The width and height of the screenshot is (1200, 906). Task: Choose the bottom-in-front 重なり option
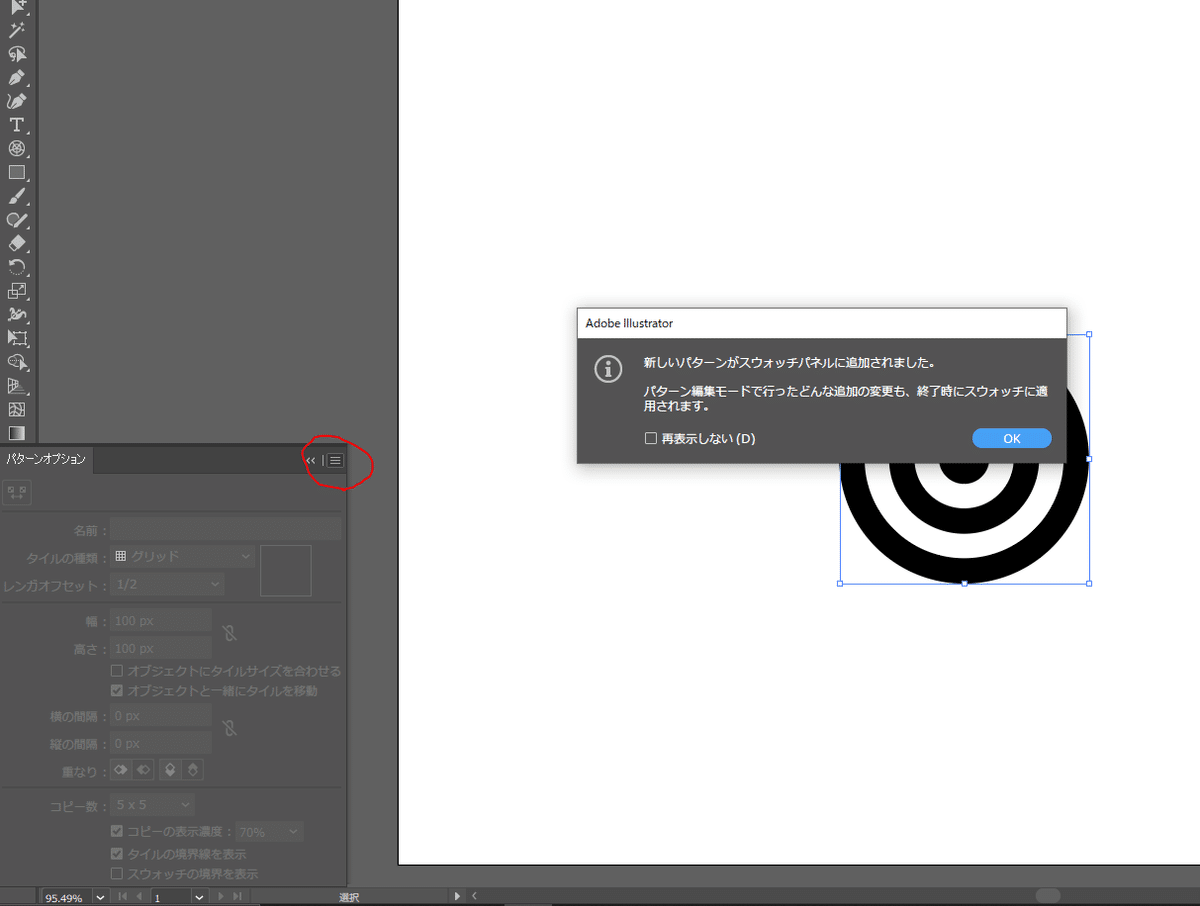(194, 770)
